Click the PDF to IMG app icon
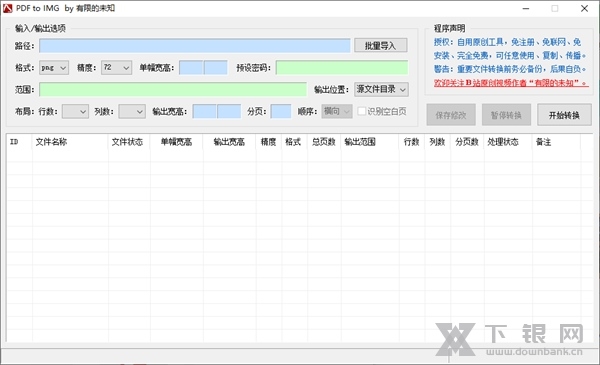 click(7, 8)
